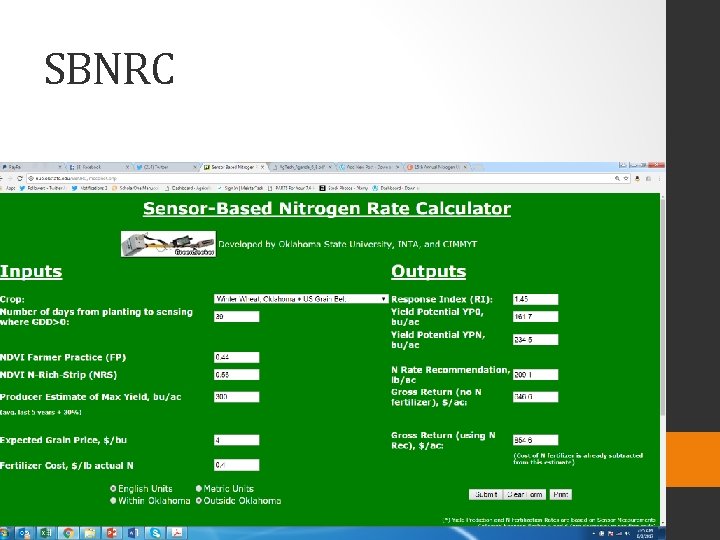Image resolution: width=720 pixels, height=540 pixels.
Task: Select the Within Oklahoma radio button
Action: click(113, 501)
